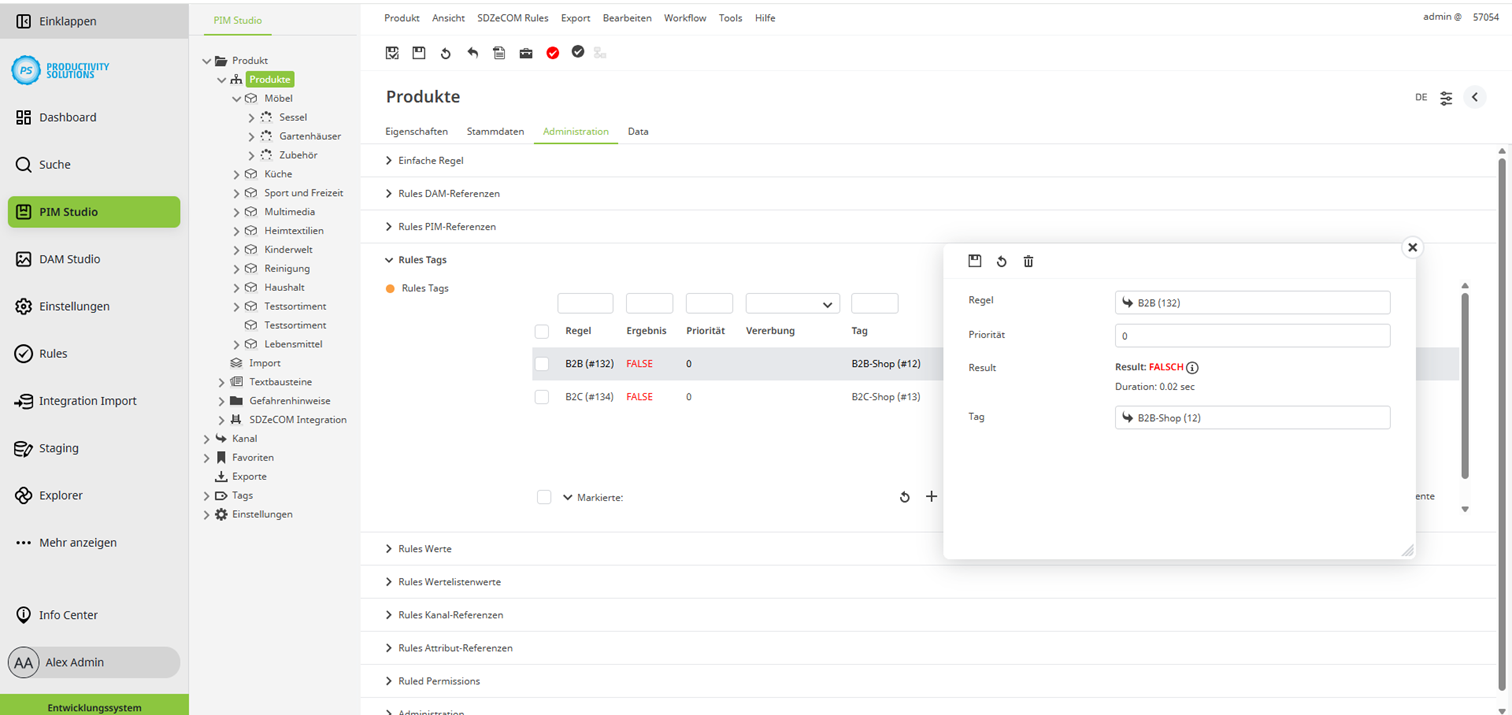The image size is (1512, 715).
Task: Click the save-and-check icon in top toolbar
Action: pos(392,53)
